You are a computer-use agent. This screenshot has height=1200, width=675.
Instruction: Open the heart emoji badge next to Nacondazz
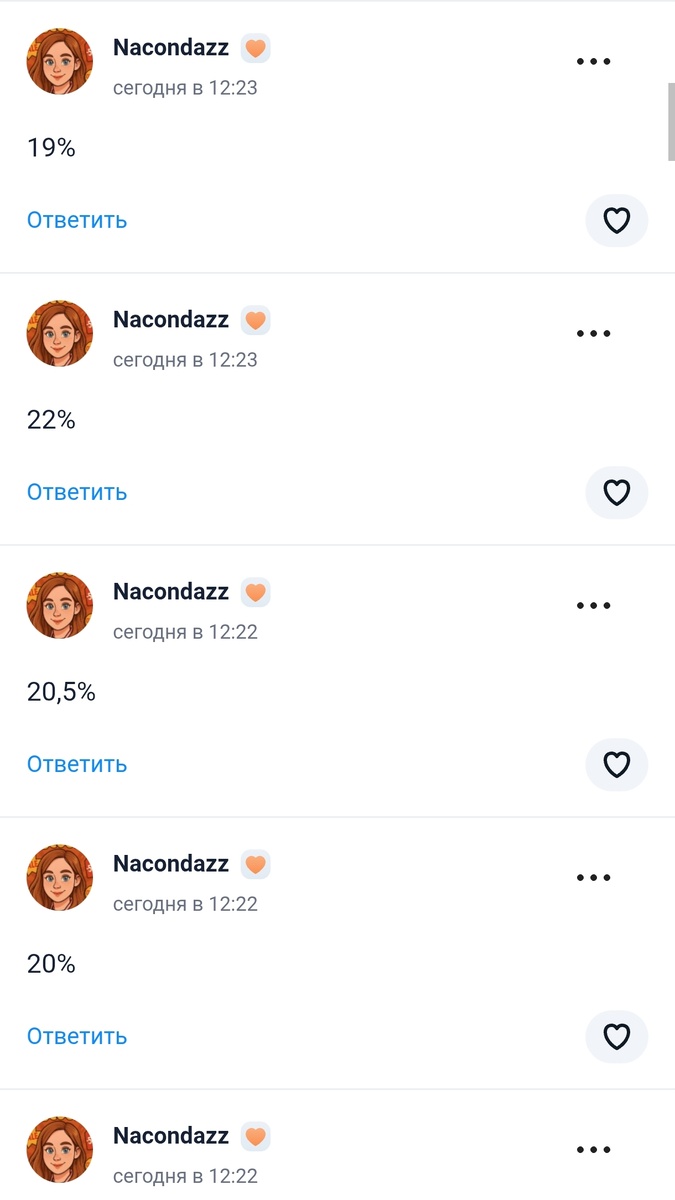255,46
